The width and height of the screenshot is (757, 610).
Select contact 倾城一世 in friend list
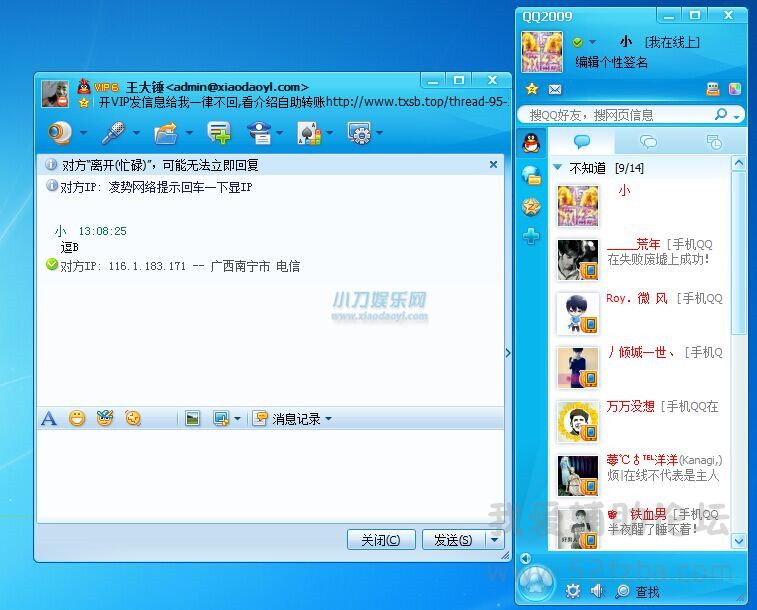click(x=640, y=367)
